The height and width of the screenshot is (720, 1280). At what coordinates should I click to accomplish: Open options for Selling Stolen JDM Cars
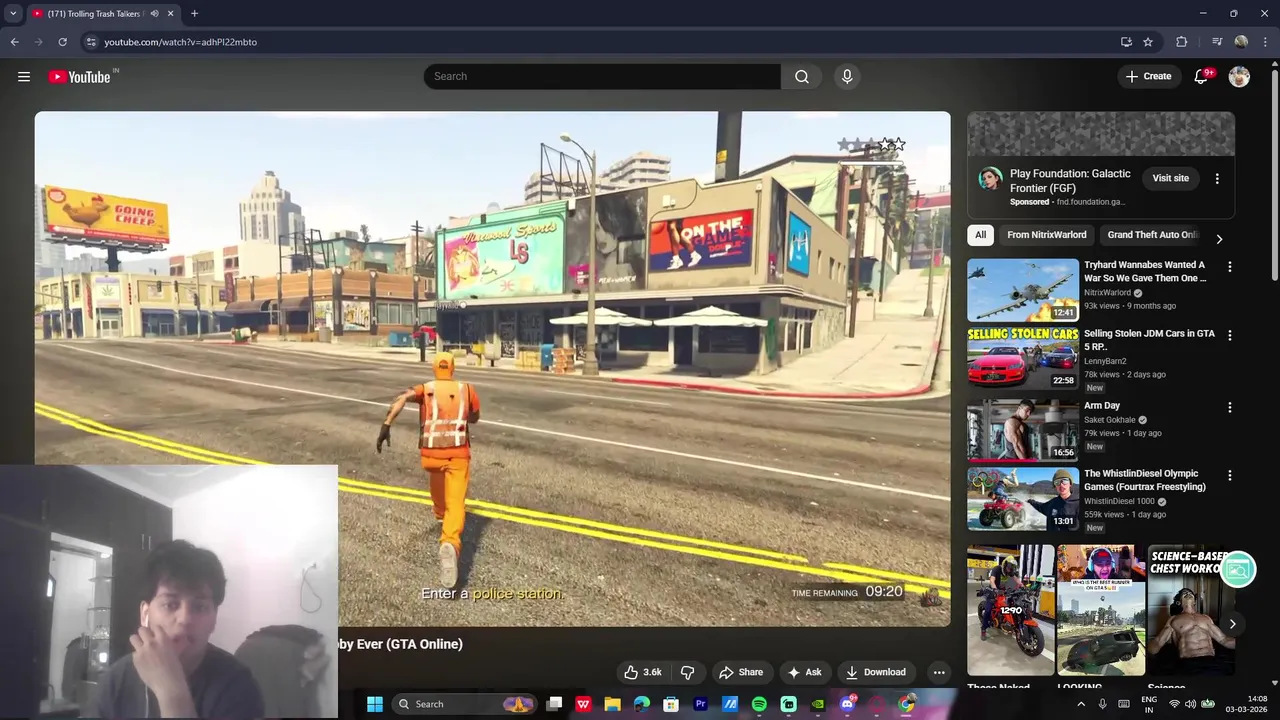click(1230, 335)
